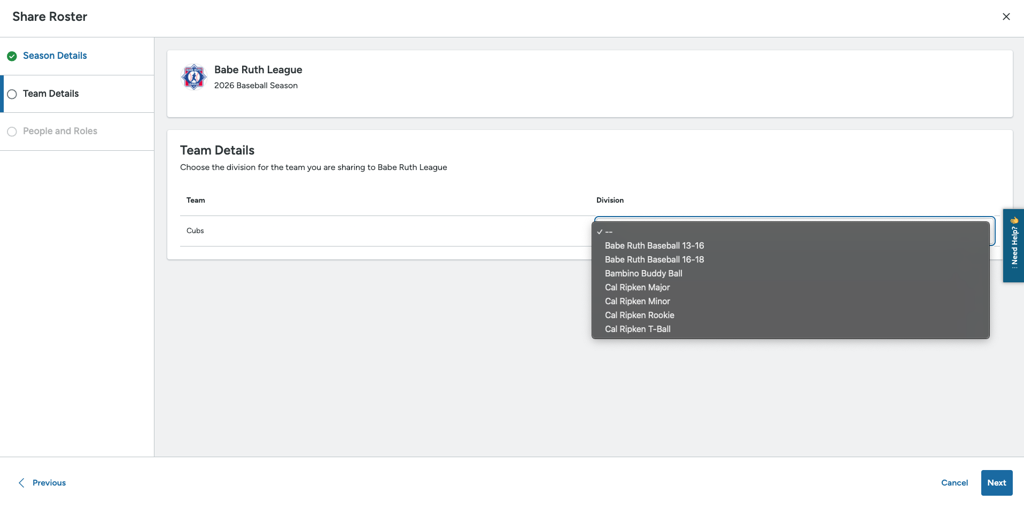
Task: Click the Cubs team name
Action: tap(195, 230)
